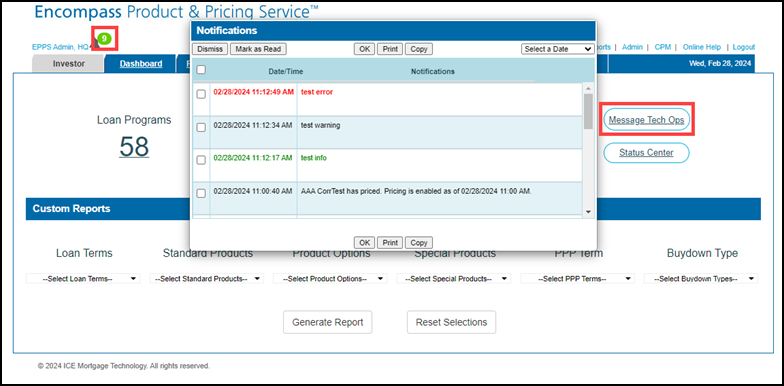Click the Notifications column header
The width and height of the screenshot is (784, 386).
click(x=432, y=72)
